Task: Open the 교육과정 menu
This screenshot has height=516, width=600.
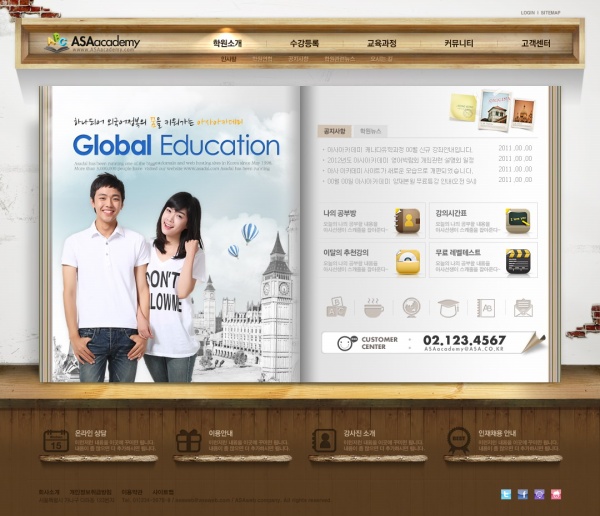Action: pyautogui.click(x=382, y=43)
